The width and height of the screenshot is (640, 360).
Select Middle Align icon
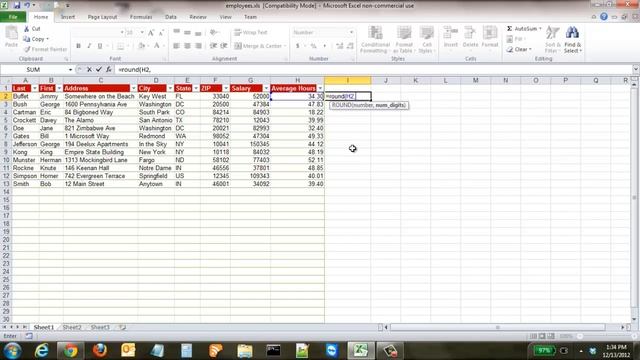pyautogui.click(x=187, y=33)
